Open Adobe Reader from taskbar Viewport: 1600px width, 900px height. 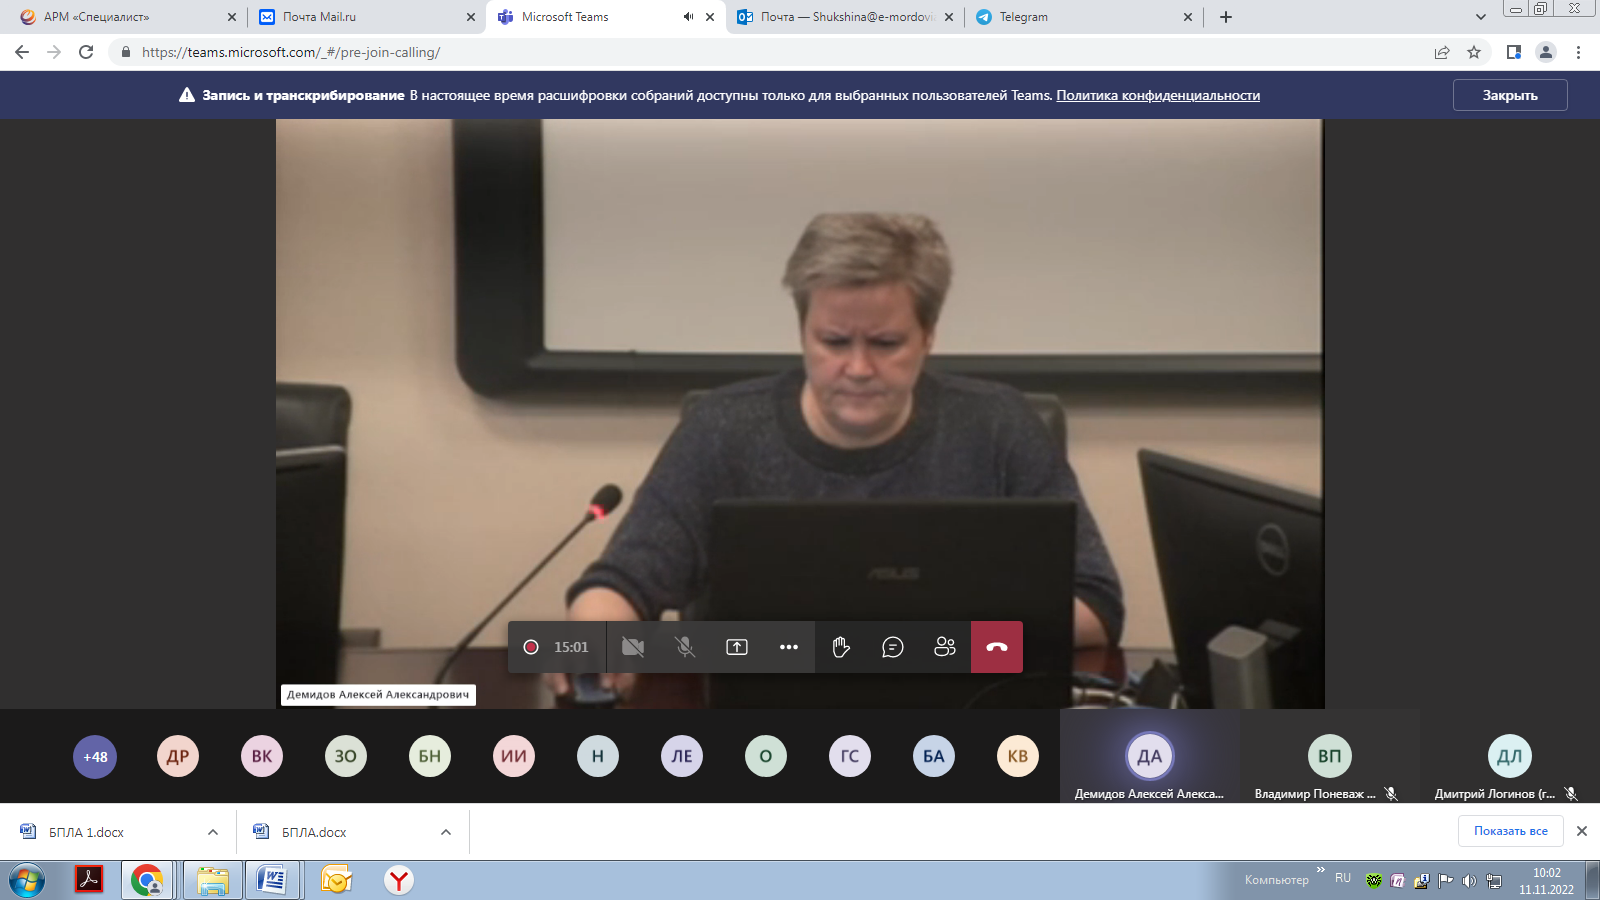[x=89, y=880]
